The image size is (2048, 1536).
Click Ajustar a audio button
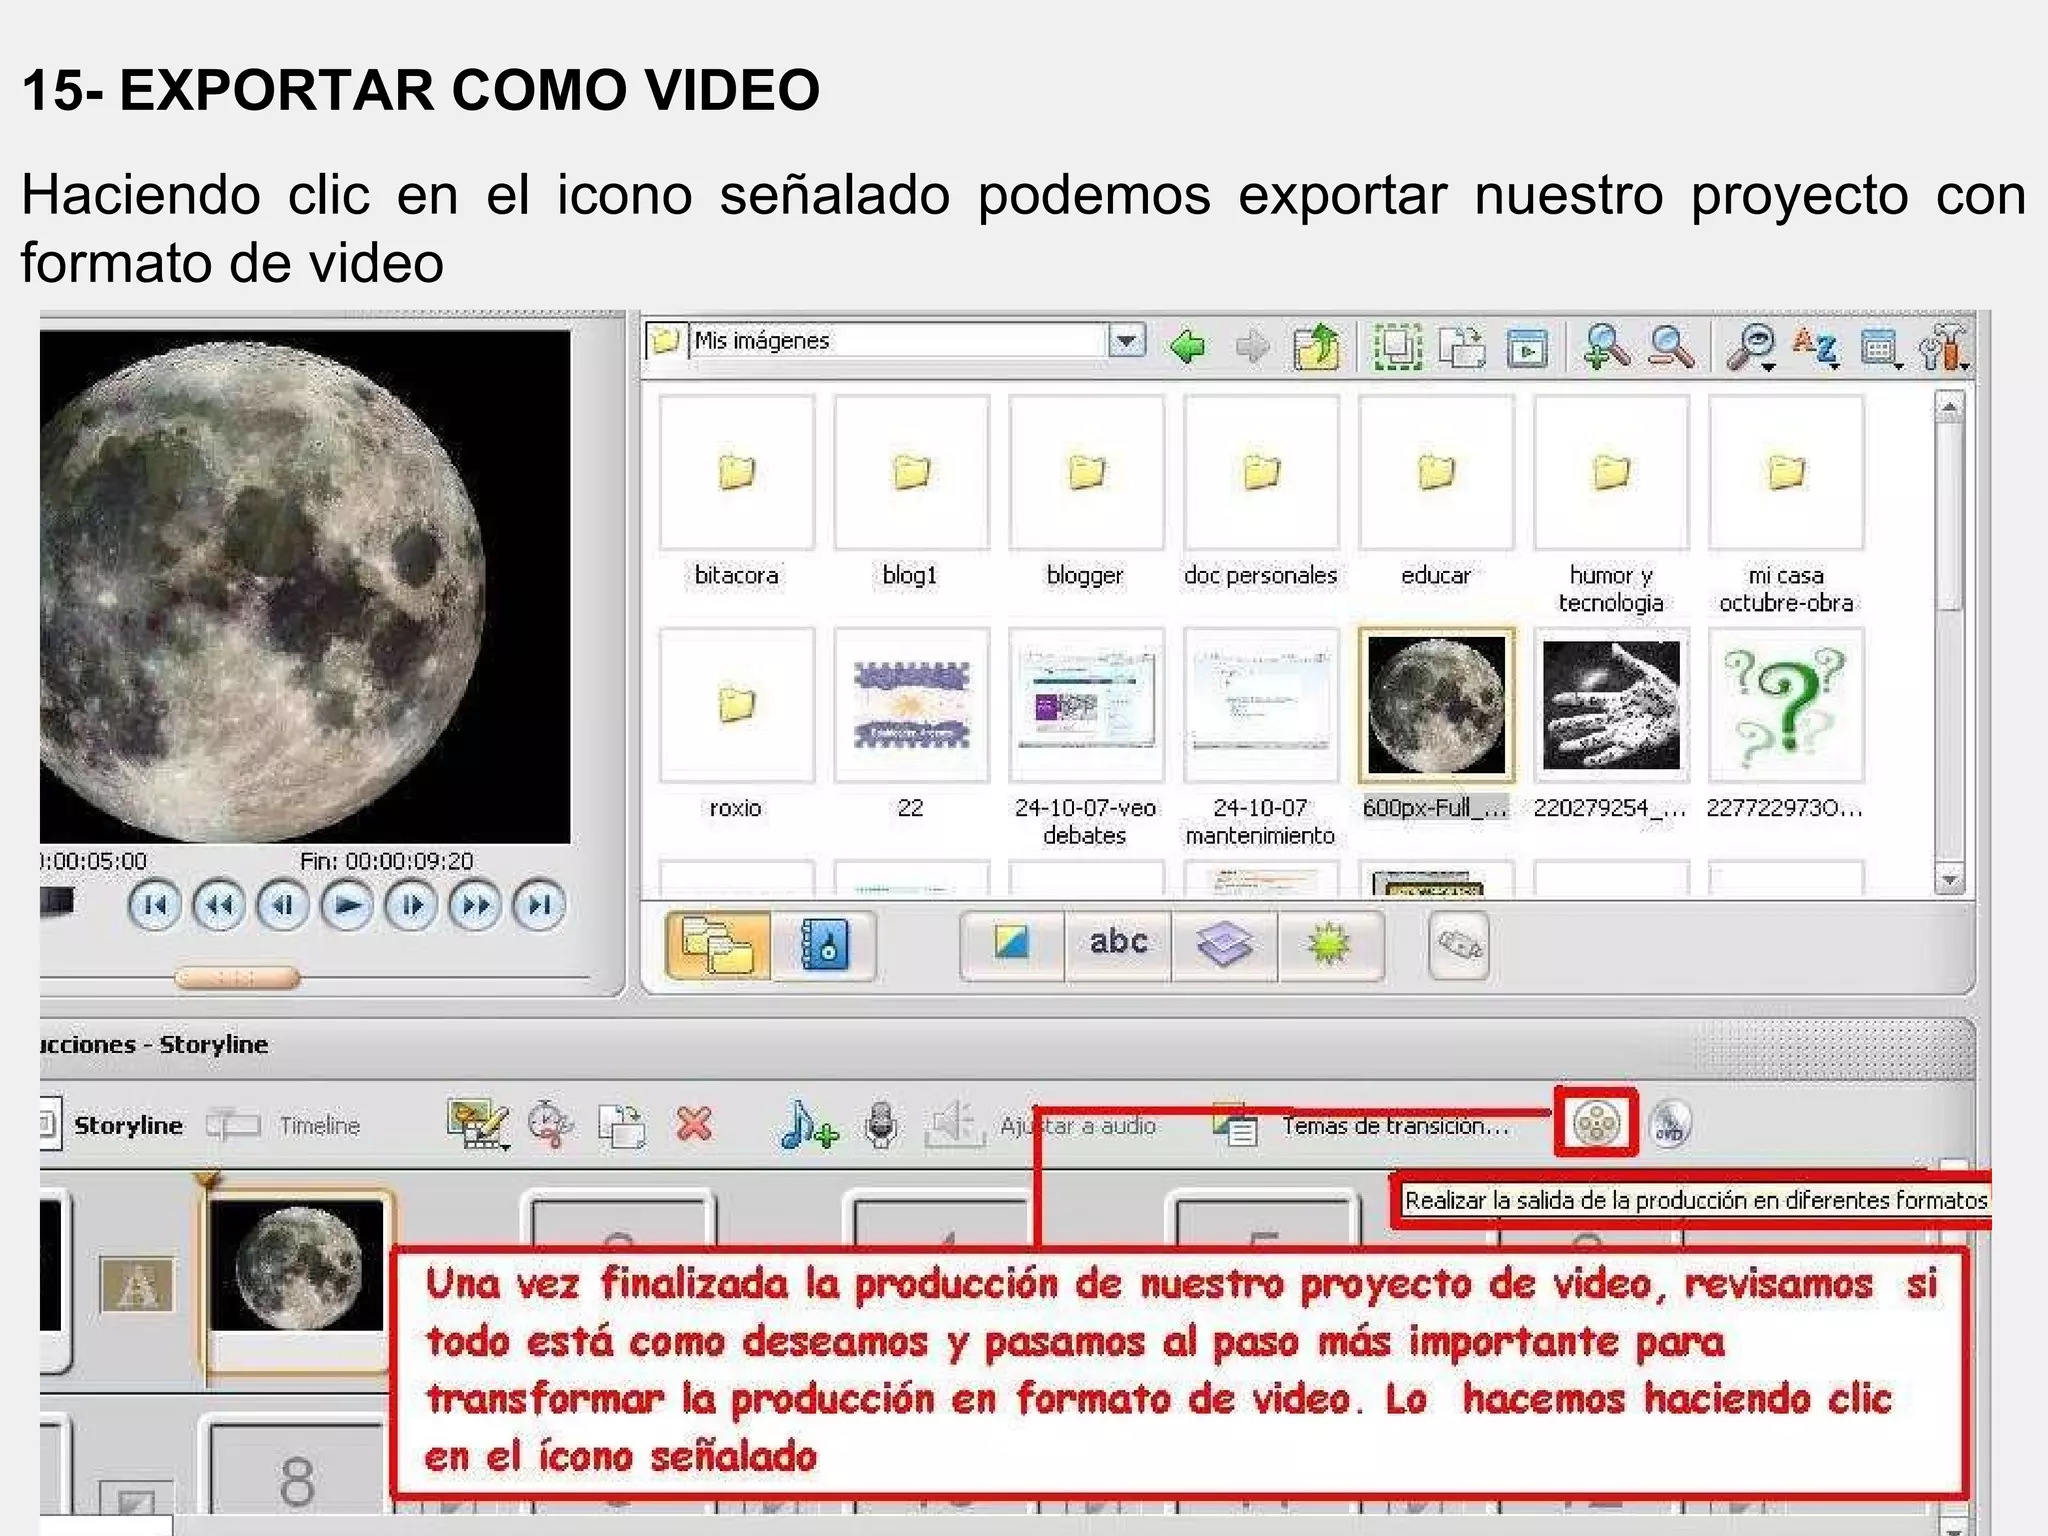1041,1126
